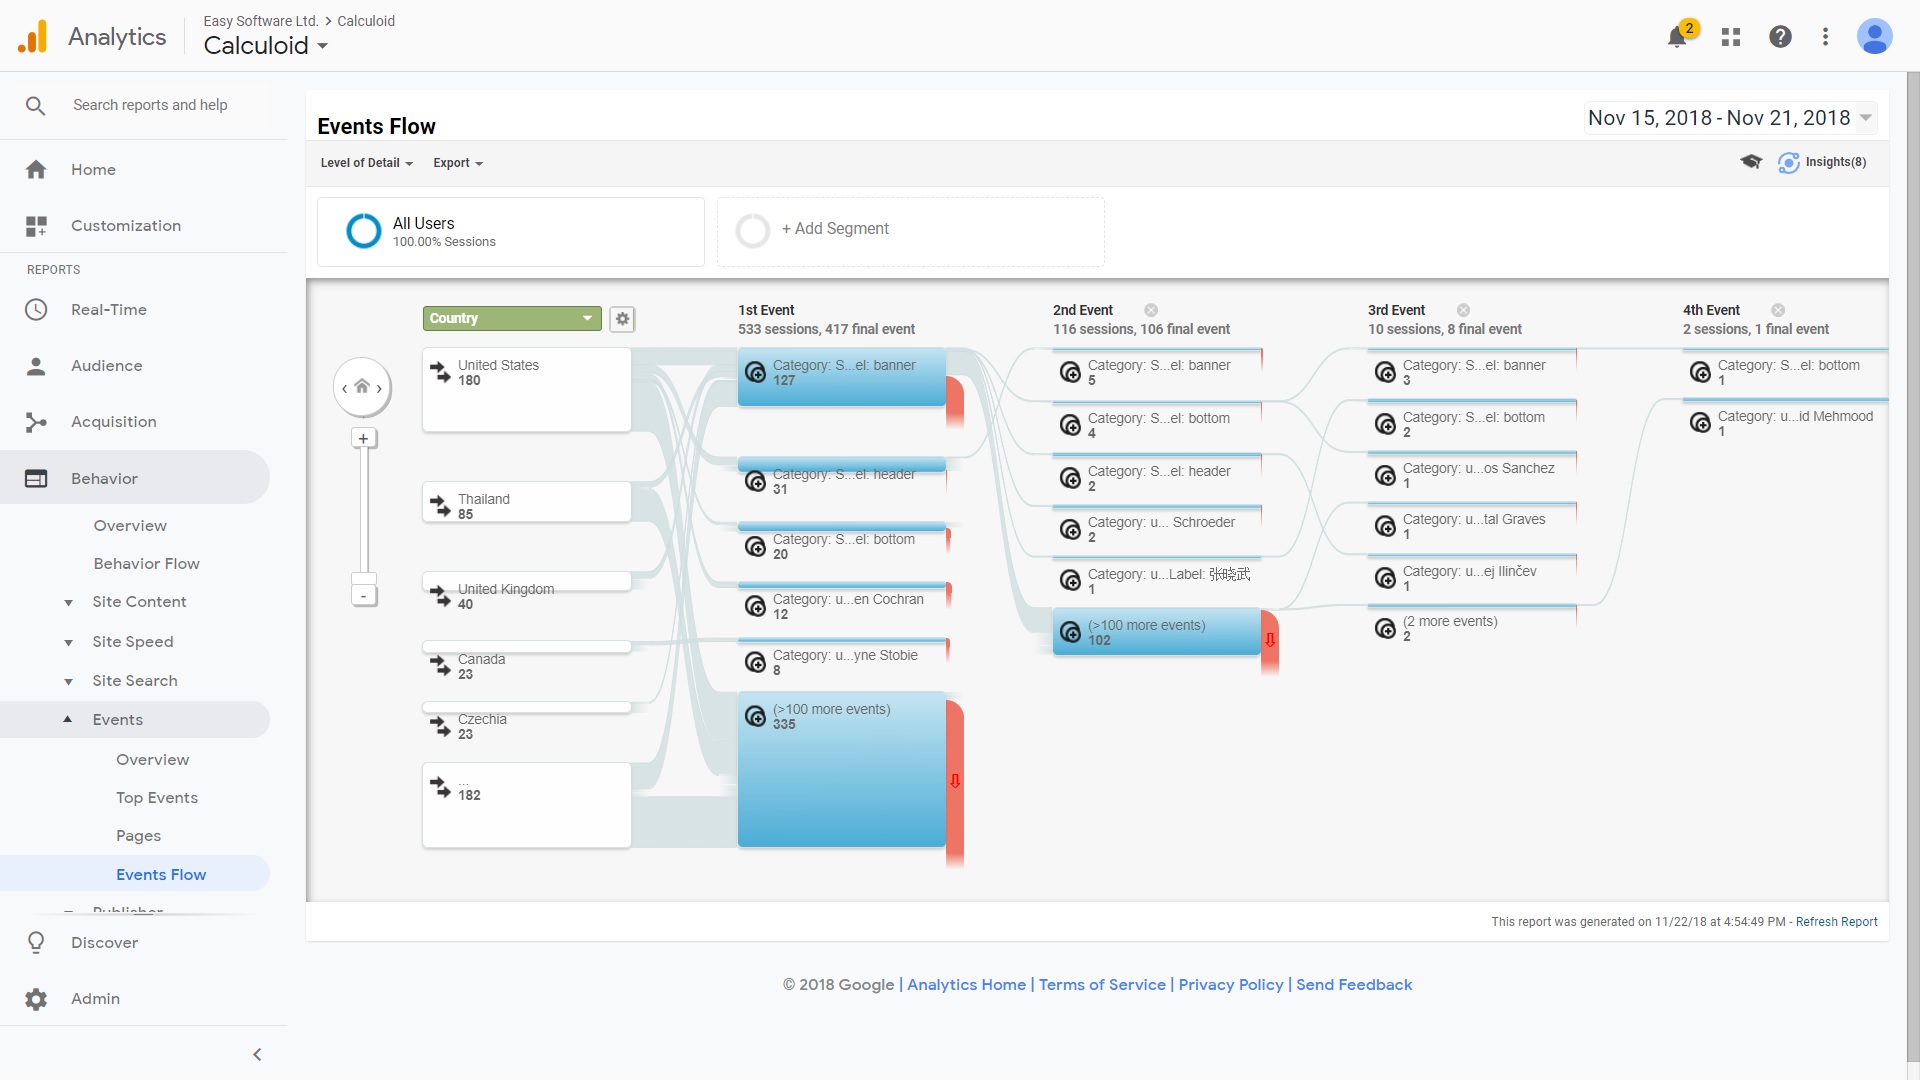Click the Country filter settings gear icon
Screen dimensions: 1920x1080
tap(624, 318)
